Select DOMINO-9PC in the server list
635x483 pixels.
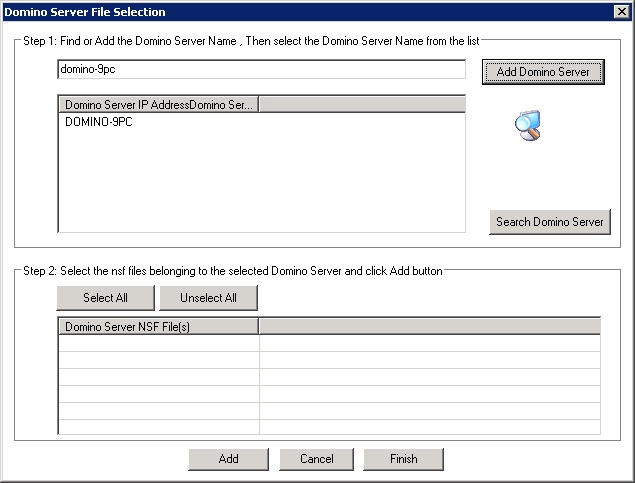pos(99,122)
